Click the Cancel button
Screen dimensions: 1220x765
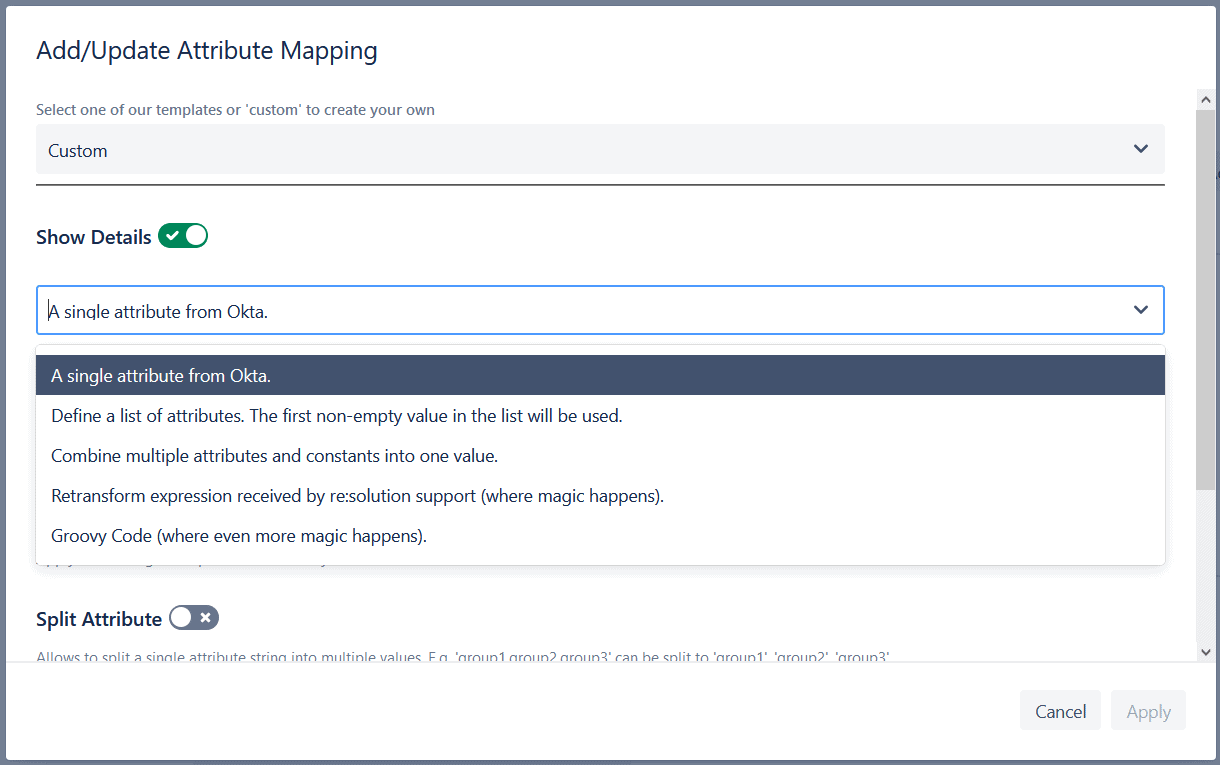(1060, 710)
